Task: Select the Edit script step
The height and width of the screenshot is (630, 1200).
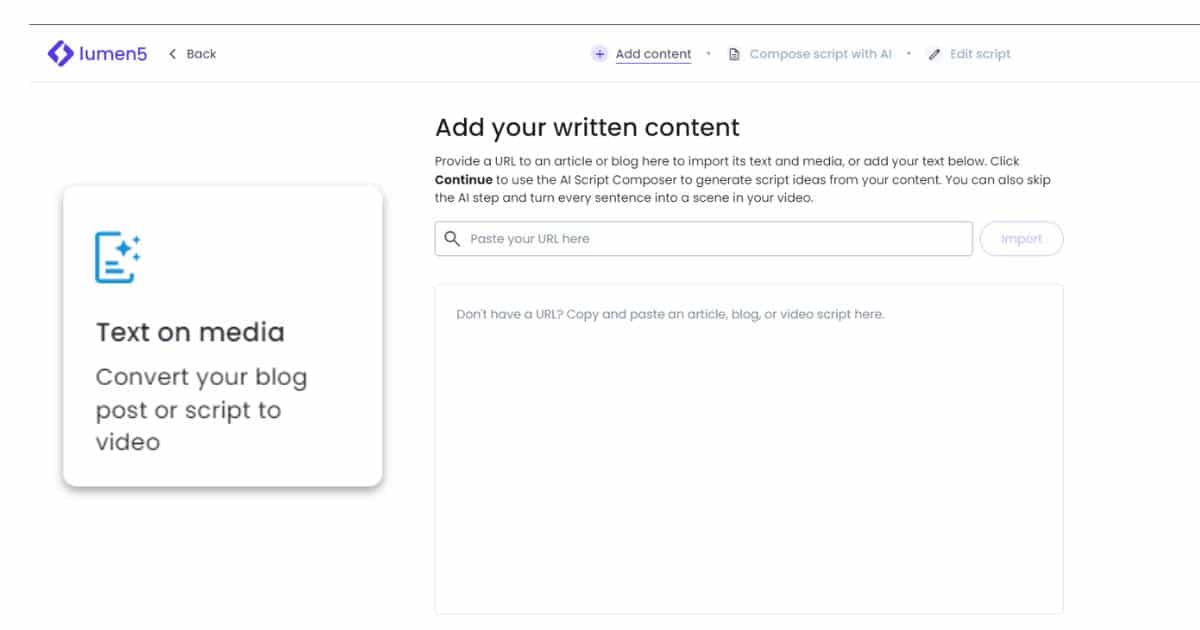Action: click(x=980, y=54)
